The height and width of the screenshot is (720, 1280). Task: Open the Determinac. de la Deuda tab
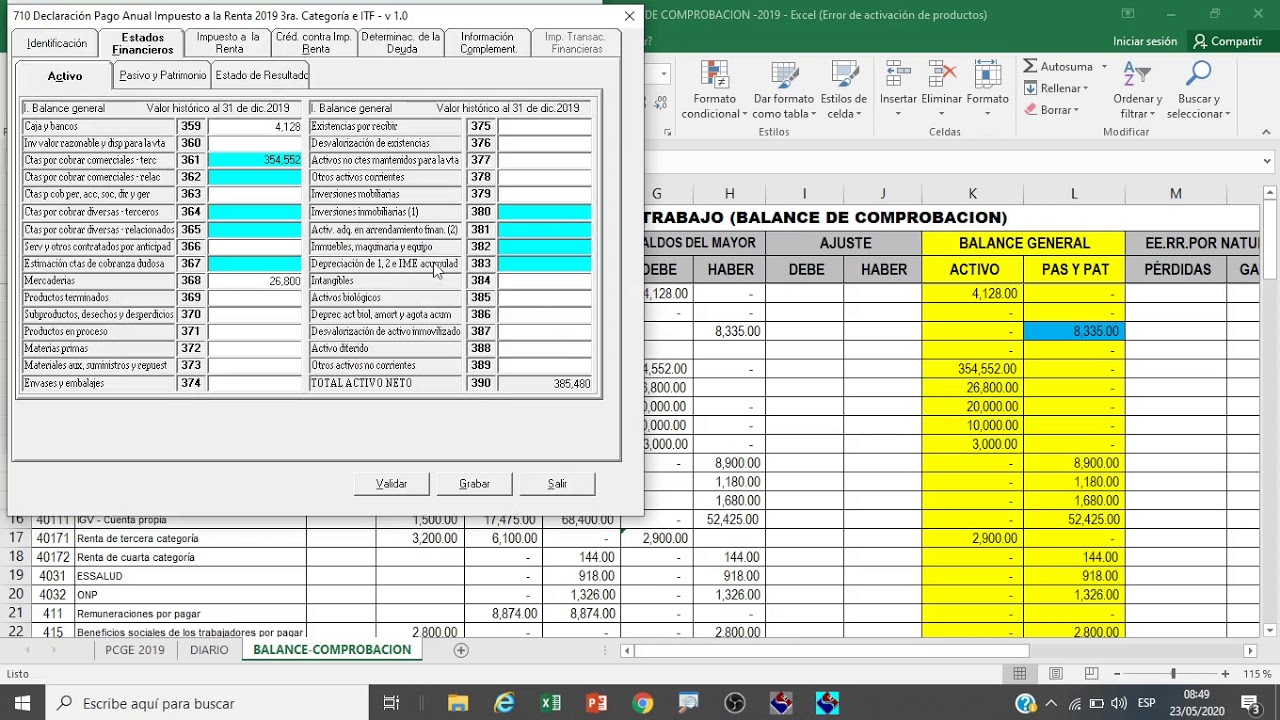tap(401, 43)
